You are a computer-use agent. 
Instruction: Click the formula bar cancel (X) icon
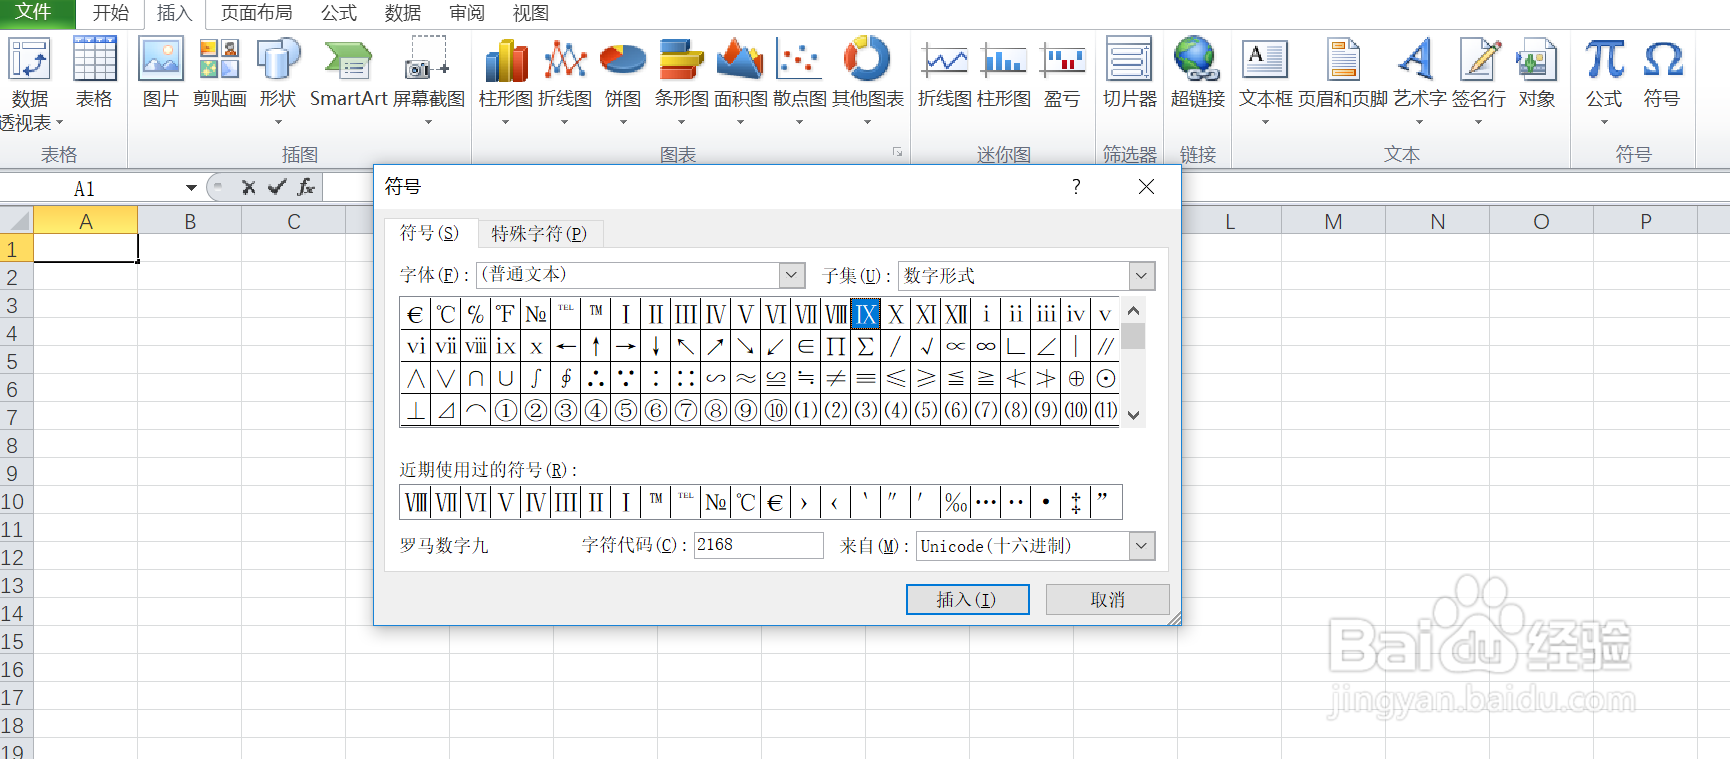pyautogui.click(x=249, y=187)
